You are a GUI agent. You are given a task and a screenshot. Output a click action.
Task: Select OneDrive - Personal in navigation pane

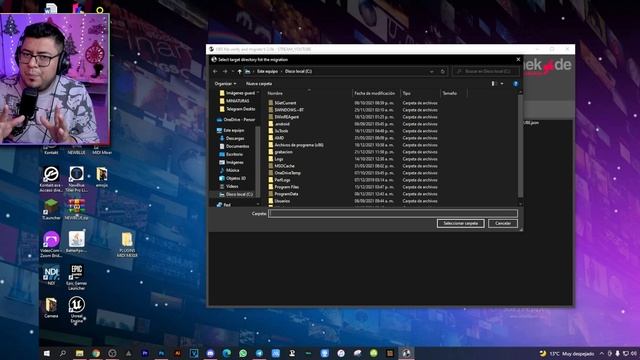coord(236,120)
